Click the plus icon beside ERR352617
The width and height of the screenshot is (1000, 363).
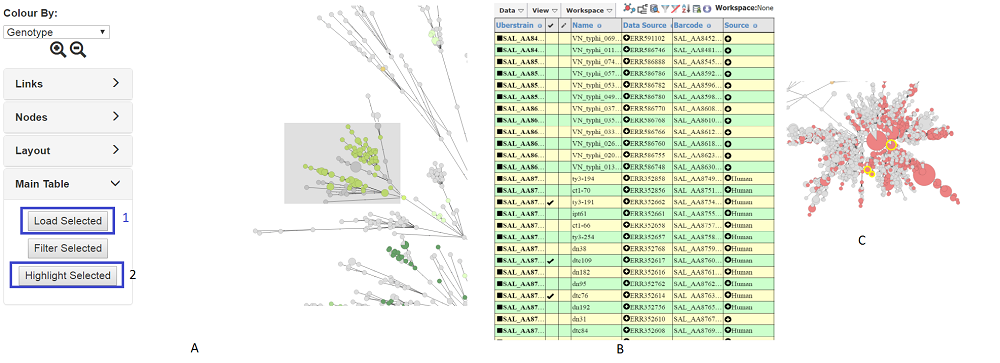[x=626, y=260]
